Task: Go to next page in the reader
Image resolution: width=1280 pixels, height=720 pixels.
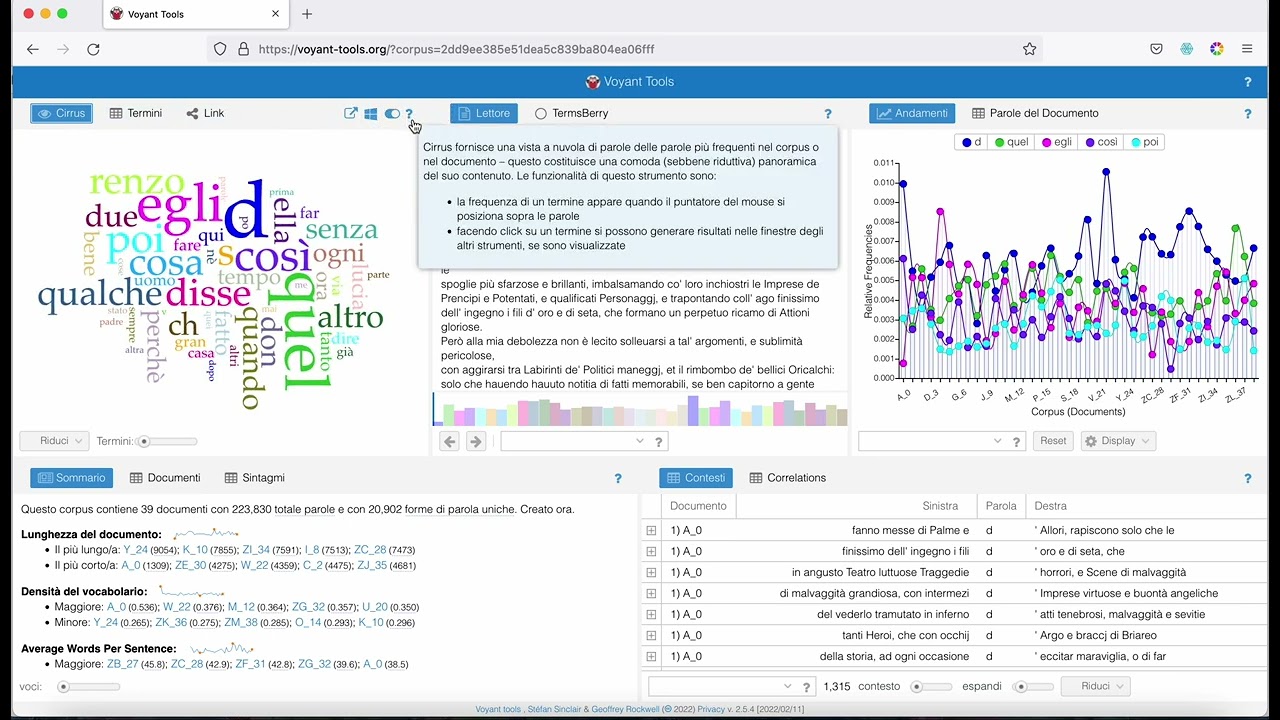Action: (x=476, y=441)
